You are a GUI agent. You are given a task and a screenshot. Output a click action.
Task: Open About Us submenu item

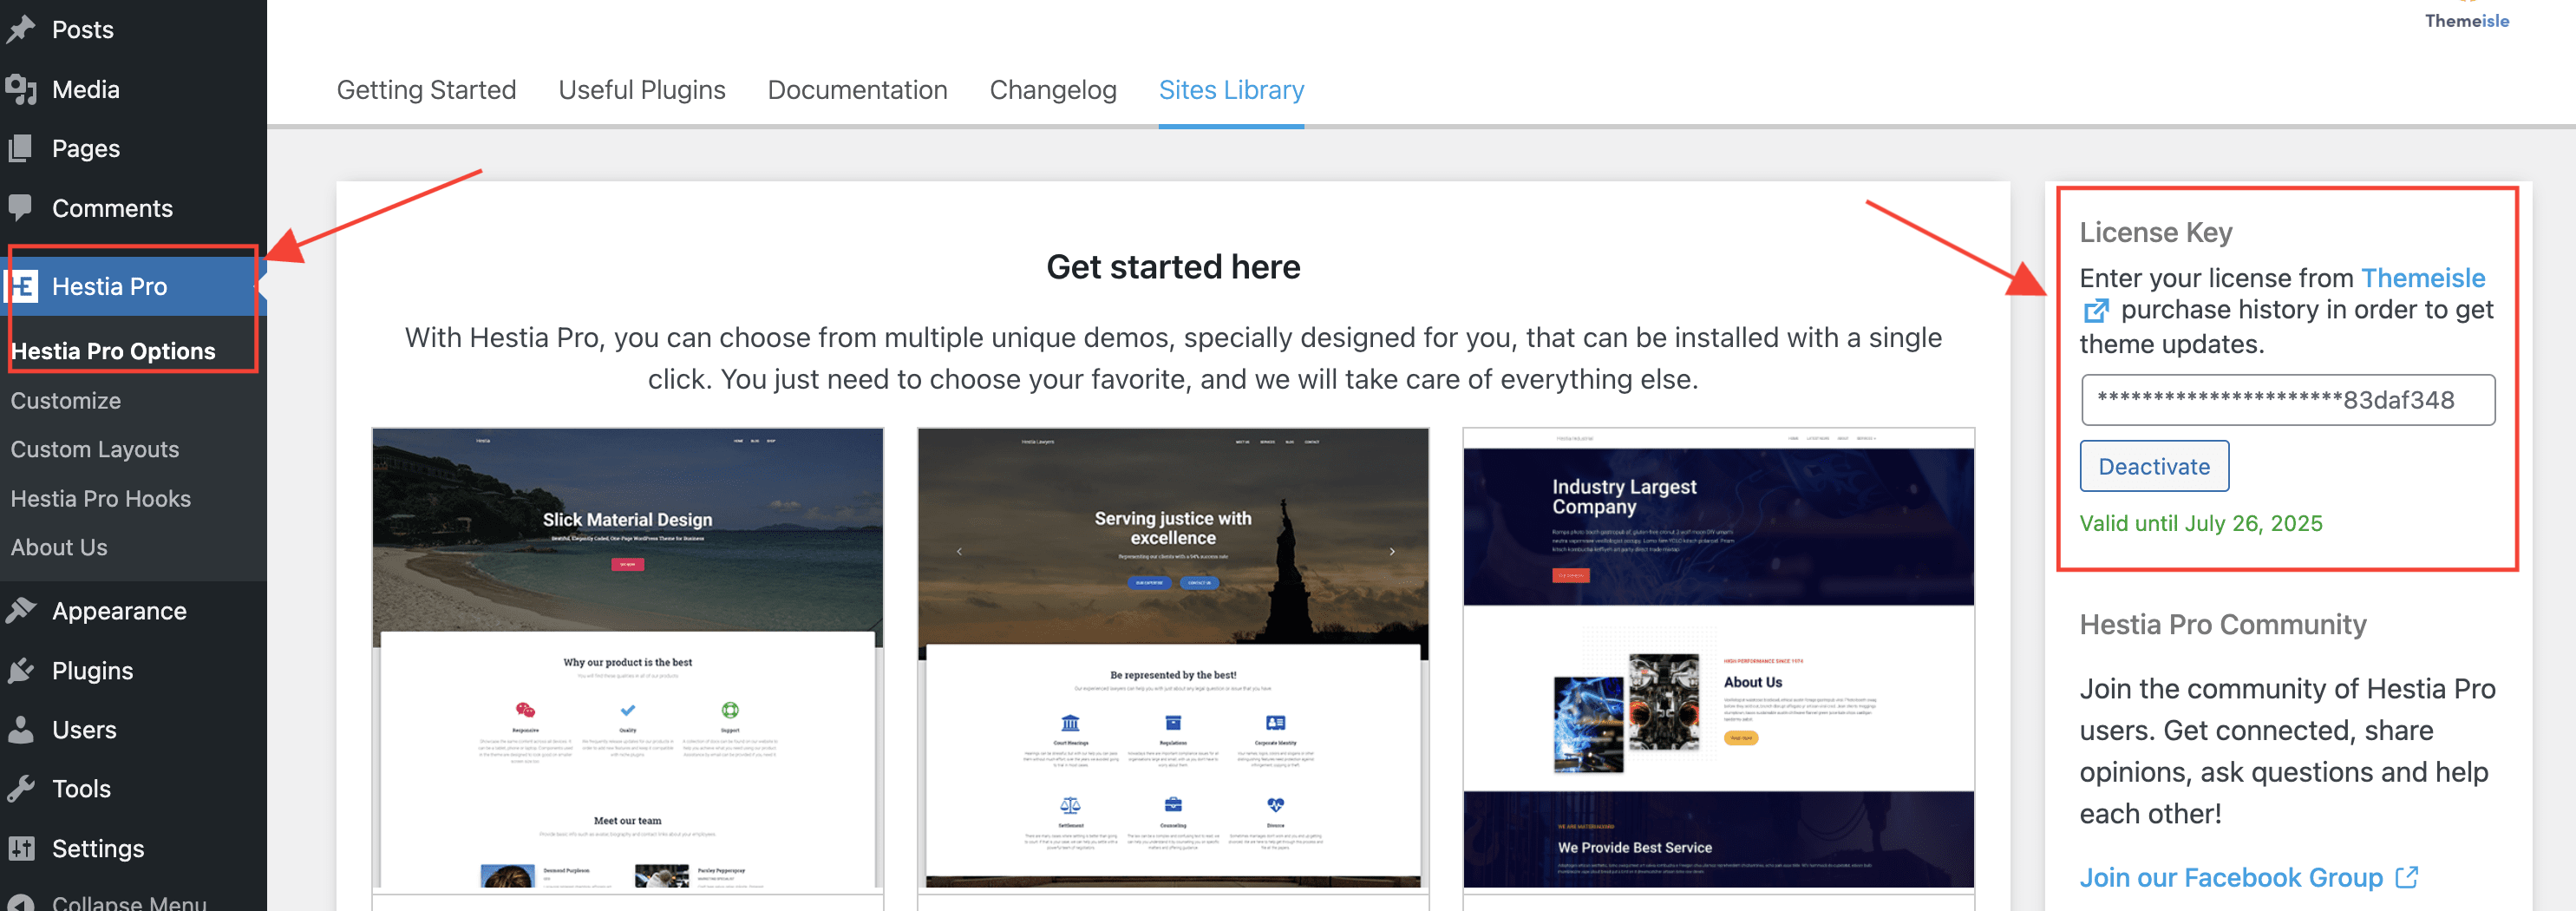point(59,547)
